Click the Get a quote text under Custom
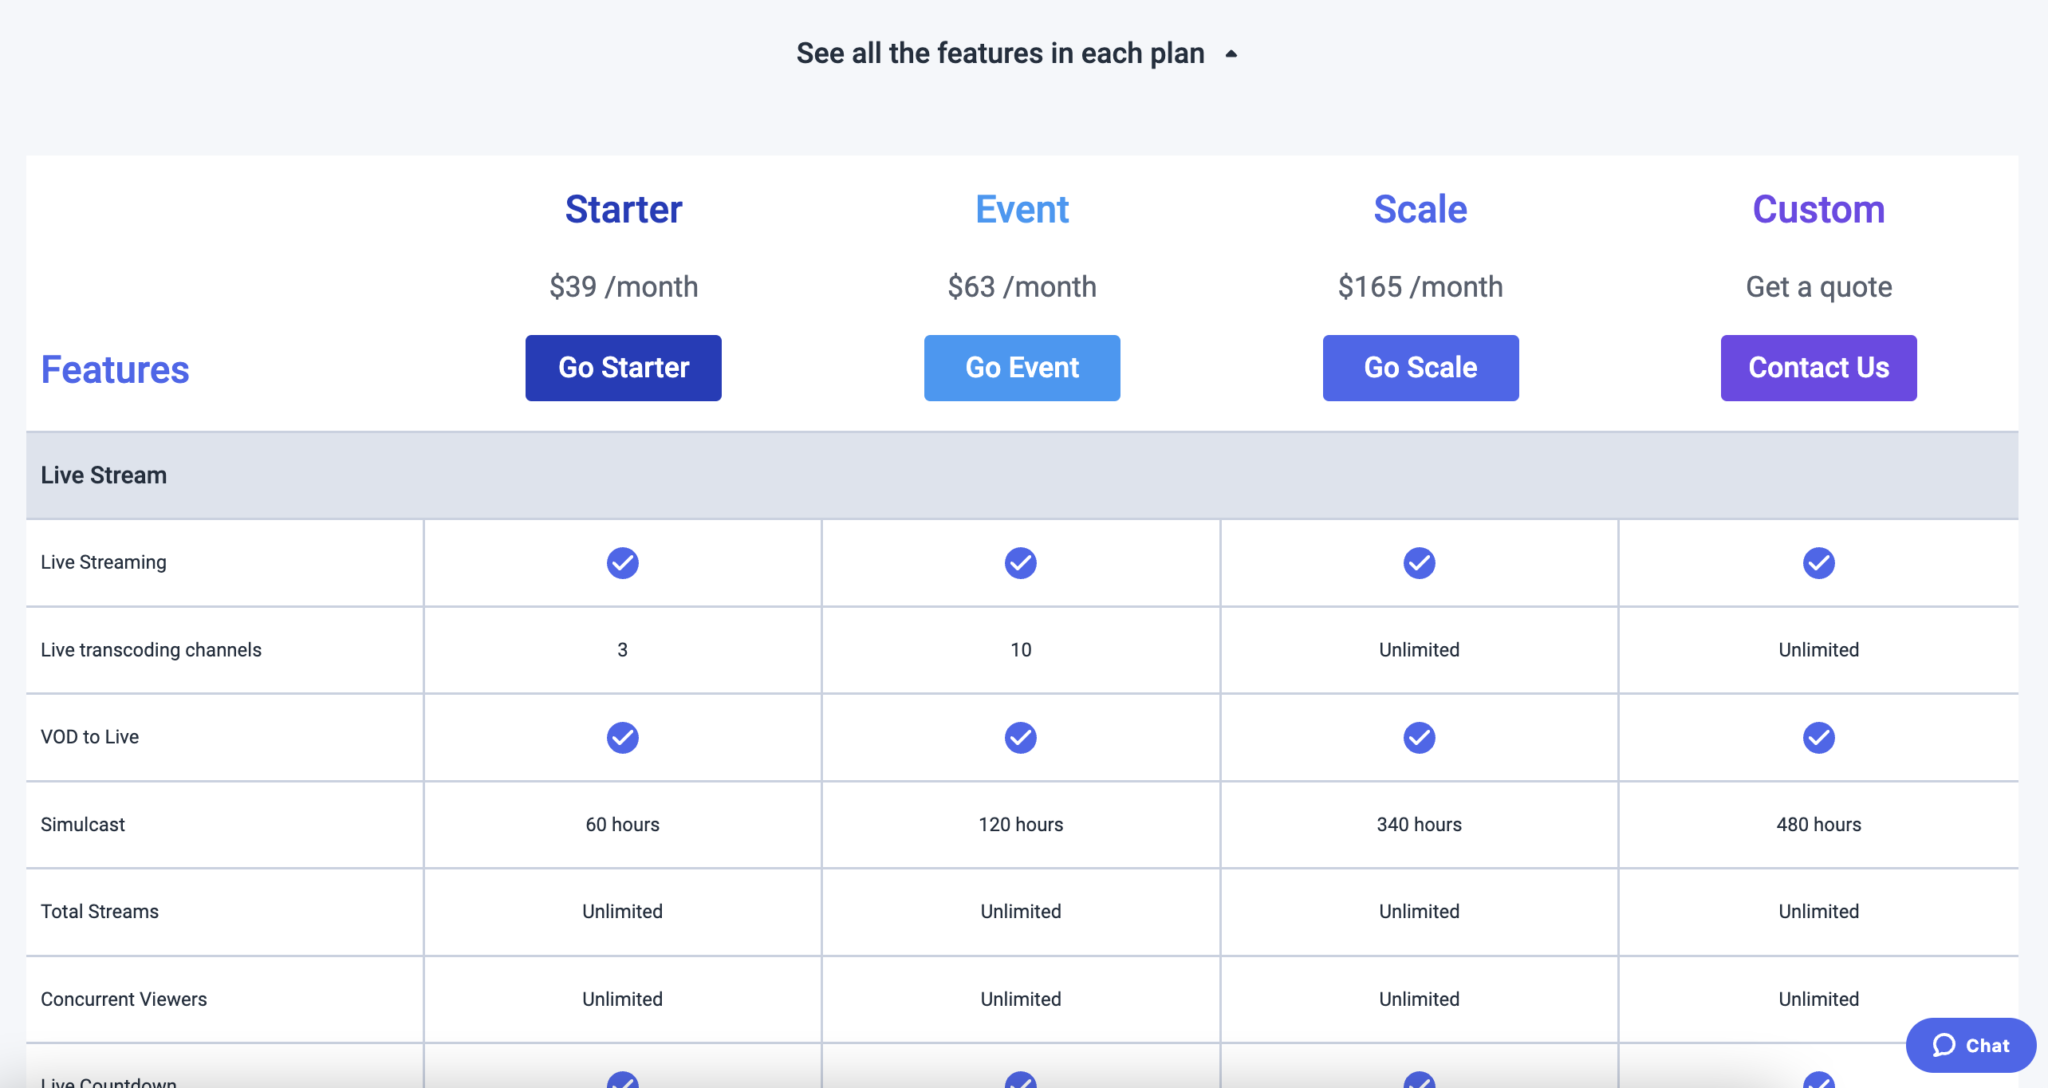 click(1817, 287)
